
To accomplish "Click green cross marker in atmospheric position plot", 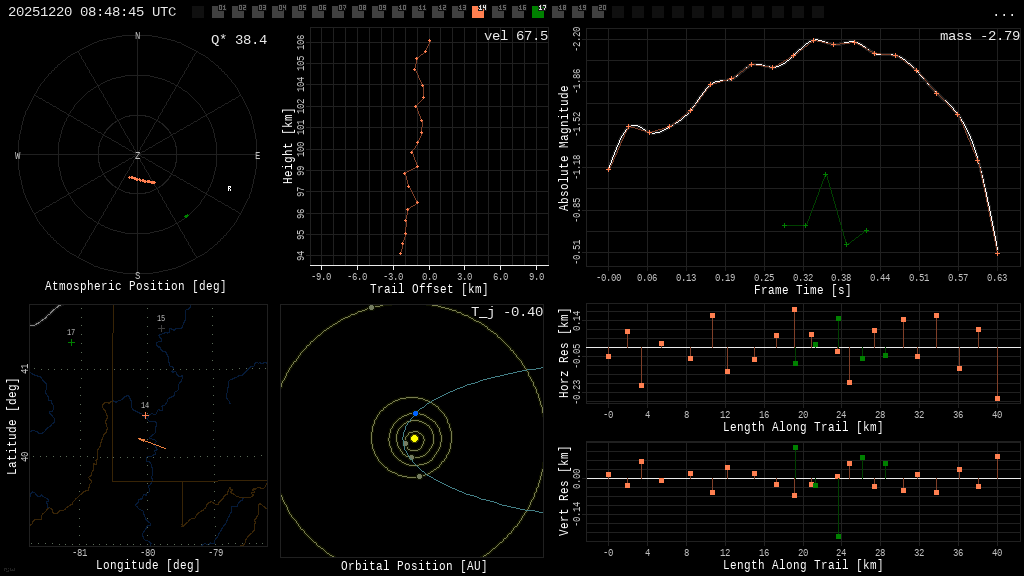I will pos(186,216).
